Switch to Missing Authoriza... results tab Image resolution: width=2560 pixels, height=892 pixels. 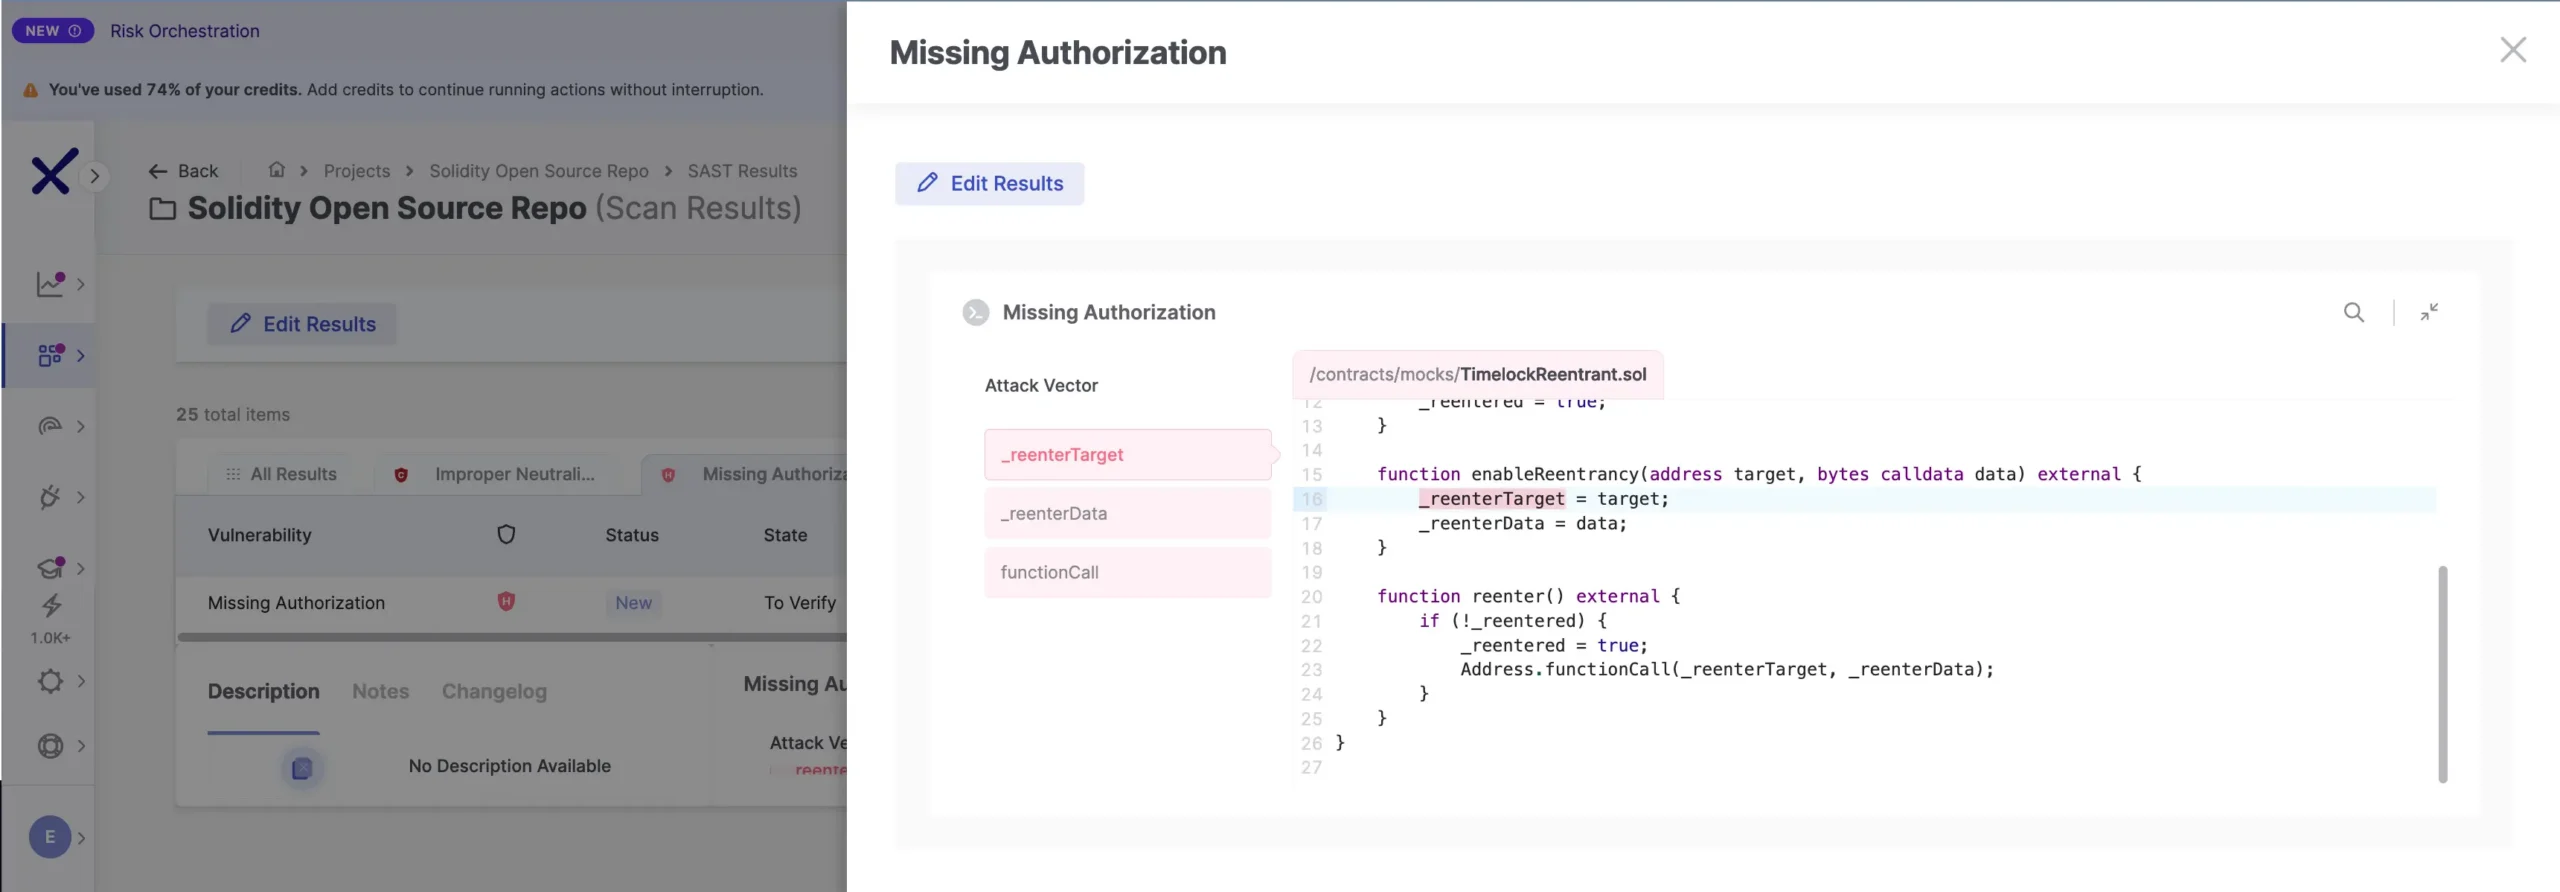[745, 475]
